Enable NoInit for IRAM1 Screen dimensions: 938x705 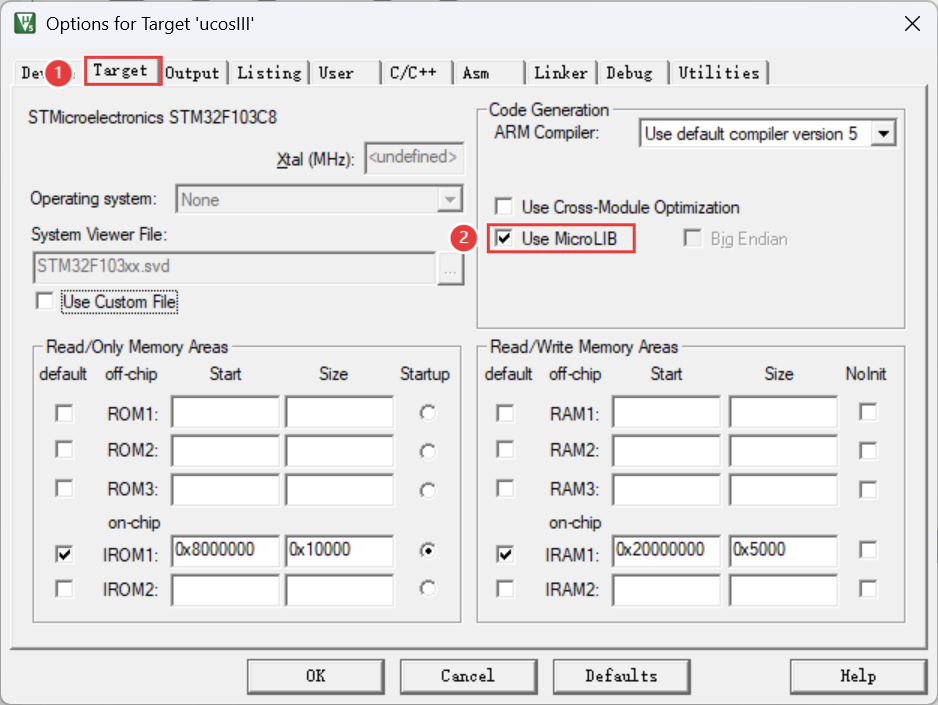[x=868, y=550]
